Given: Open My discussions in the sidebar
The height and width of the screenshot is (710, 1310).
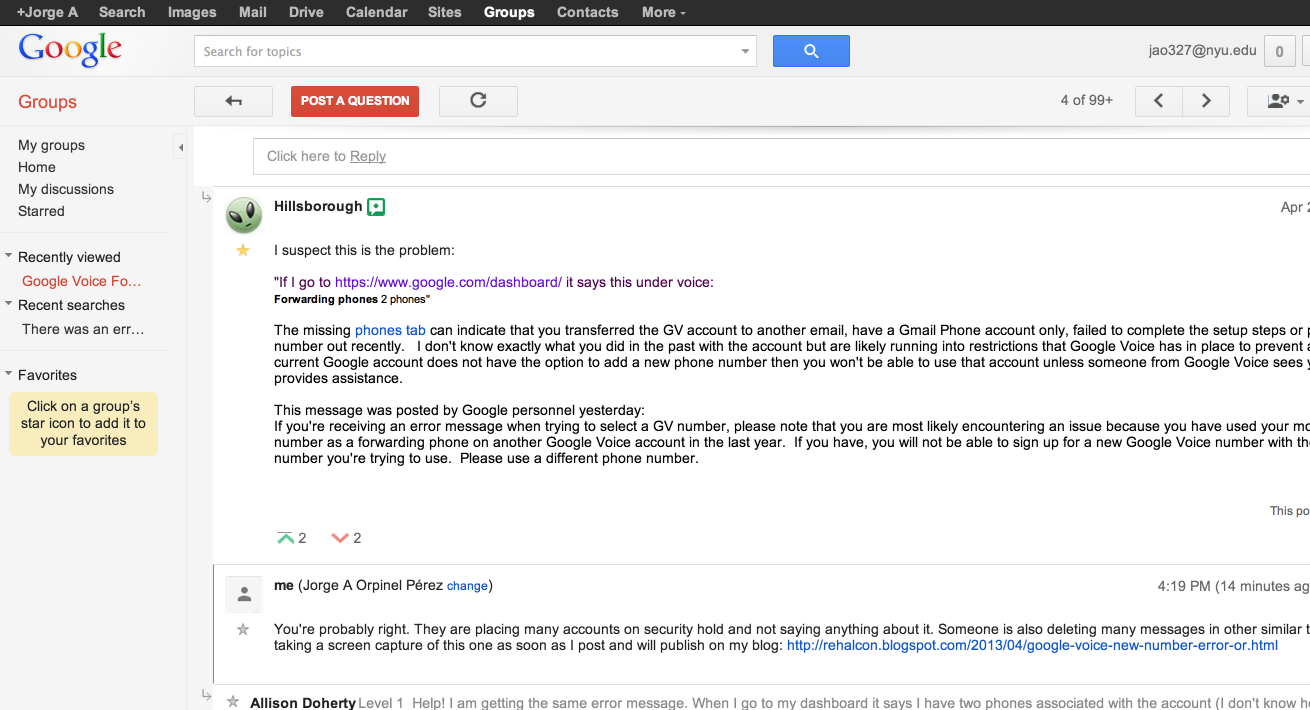Looking at the screenshot, I should [x=66, y=189].
